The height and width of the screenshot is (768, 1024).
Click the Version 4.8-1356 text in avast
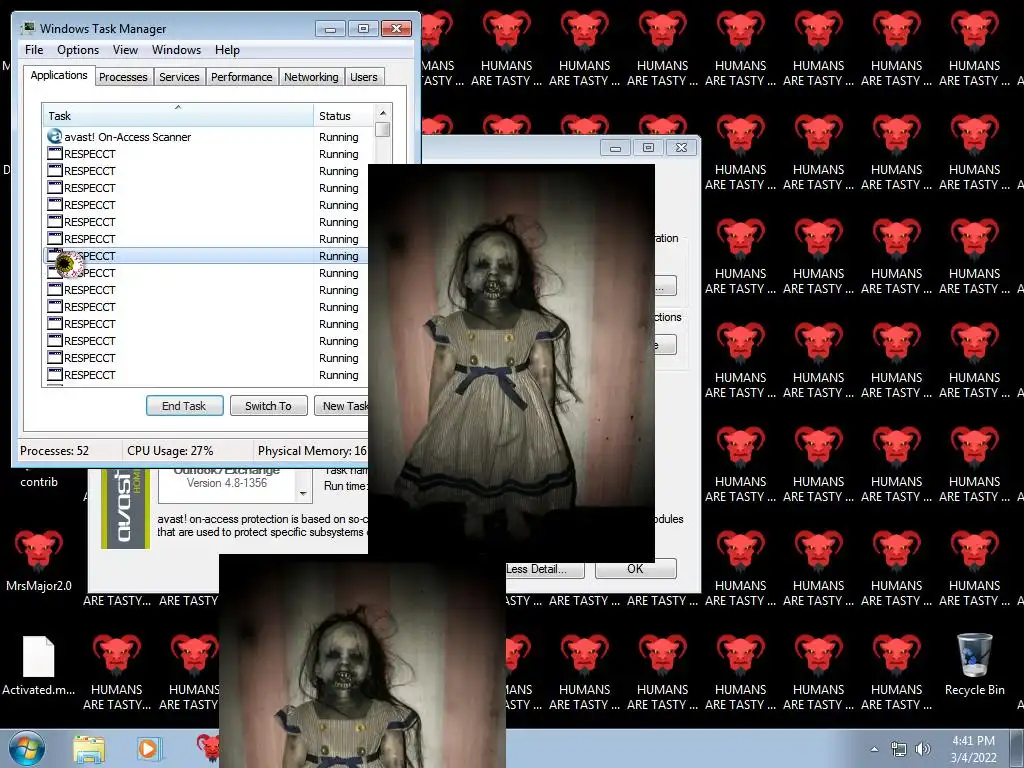click(227, 483)
